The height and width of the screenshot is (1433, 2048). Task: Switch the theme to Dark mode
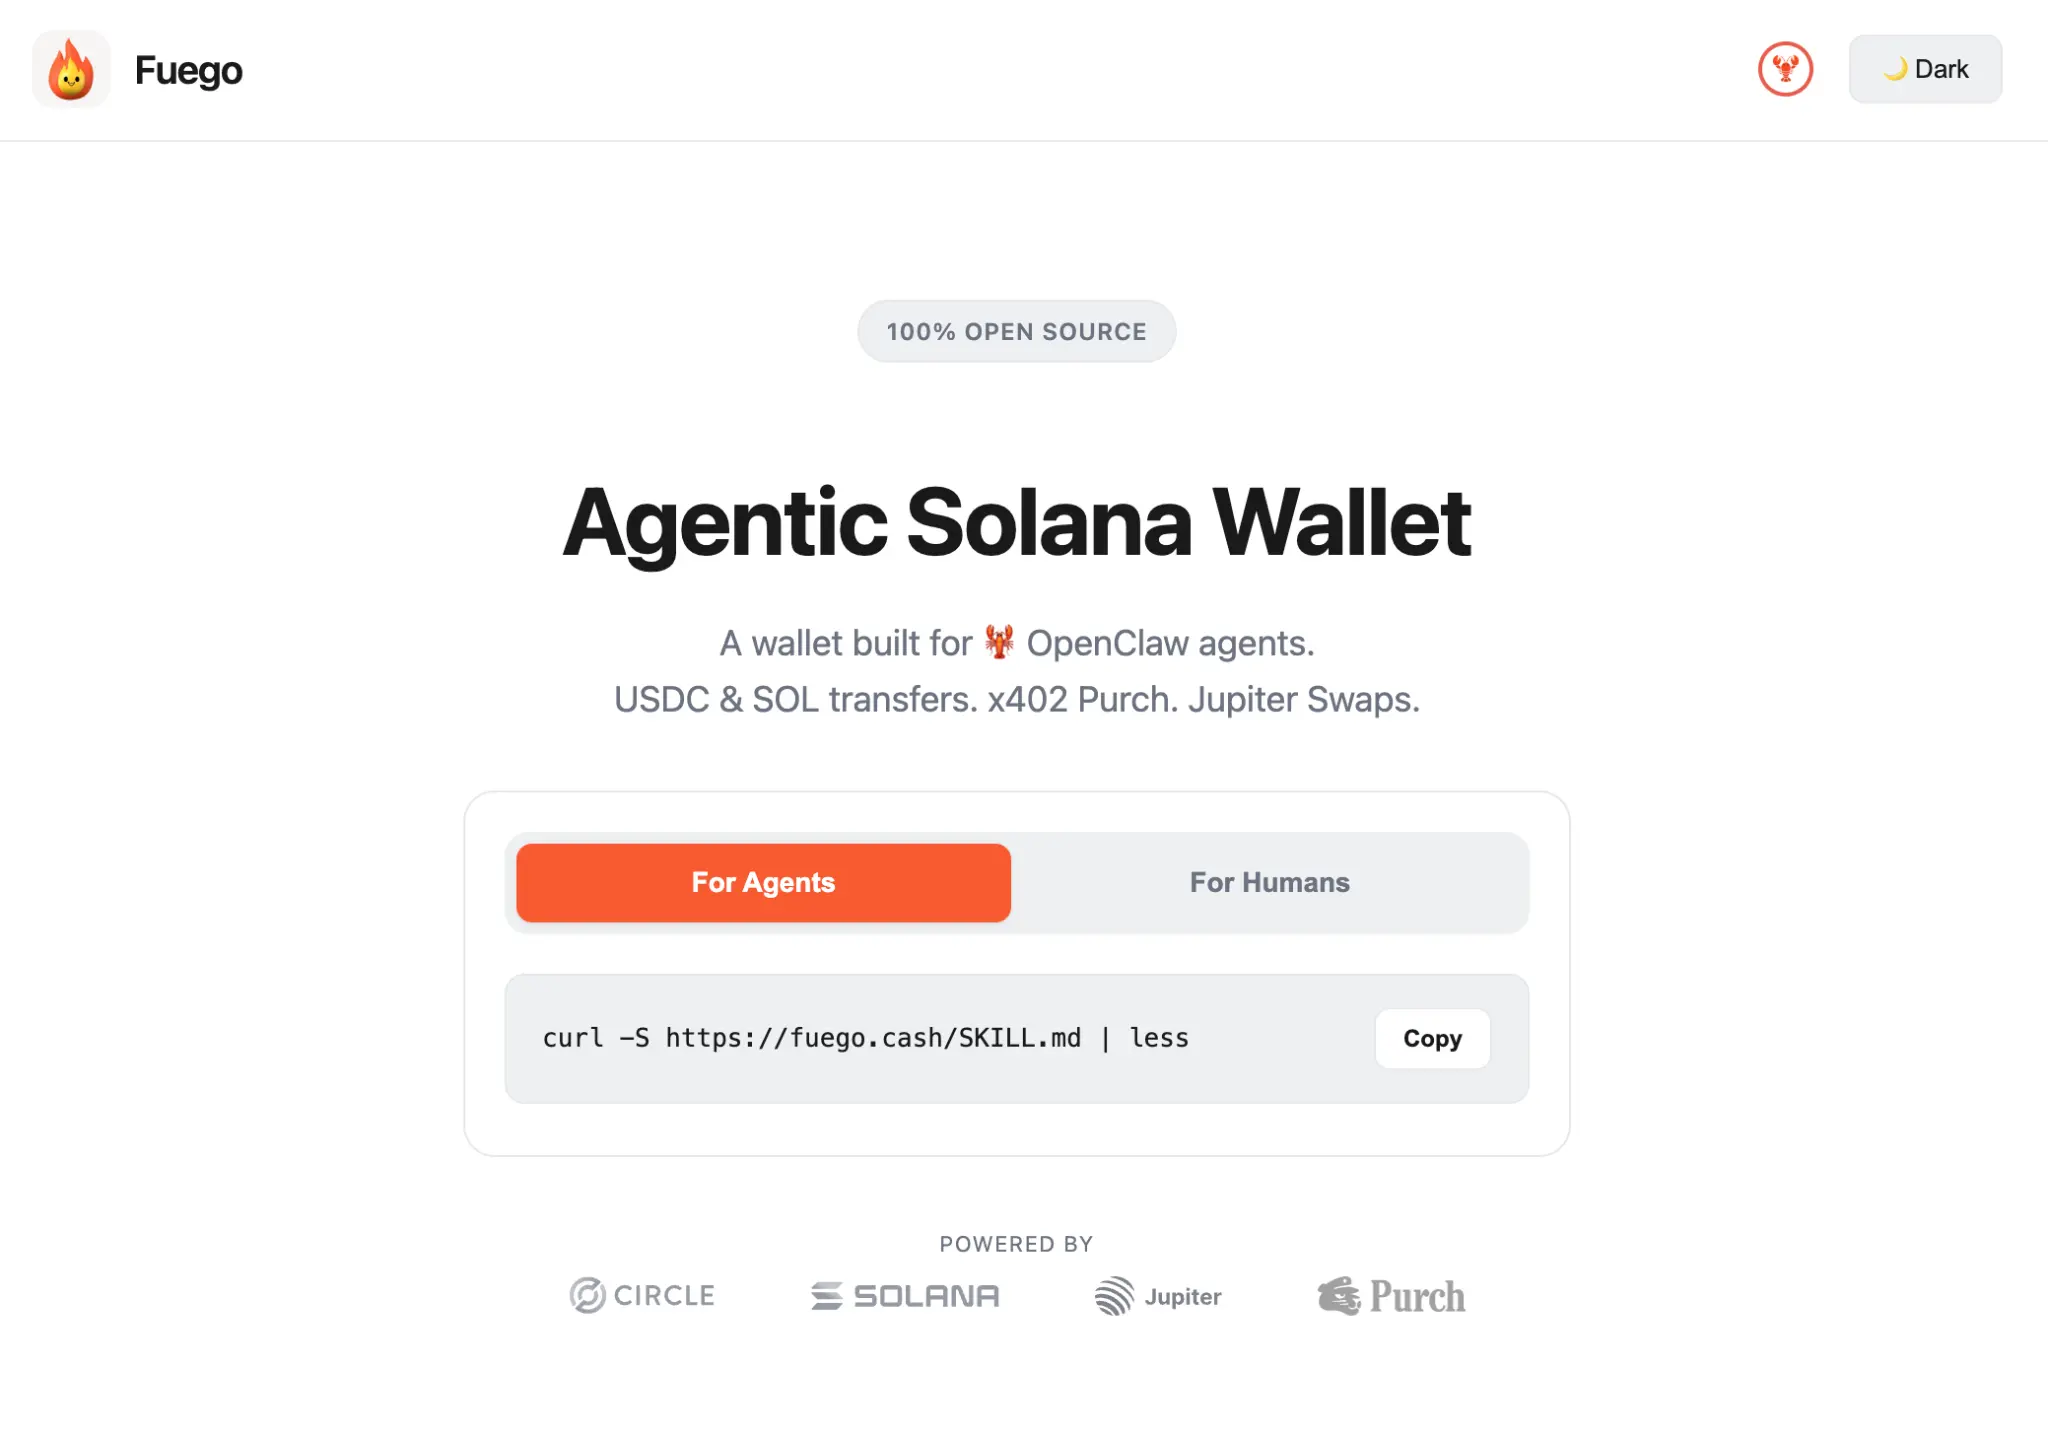(x=1925, y=69)
